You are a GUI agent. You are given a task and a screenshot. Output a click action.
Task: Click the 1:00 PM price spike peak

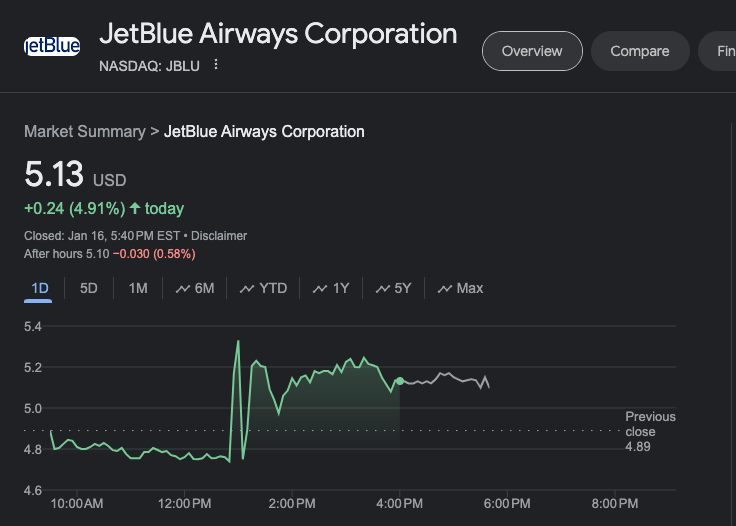click(238, 342)
